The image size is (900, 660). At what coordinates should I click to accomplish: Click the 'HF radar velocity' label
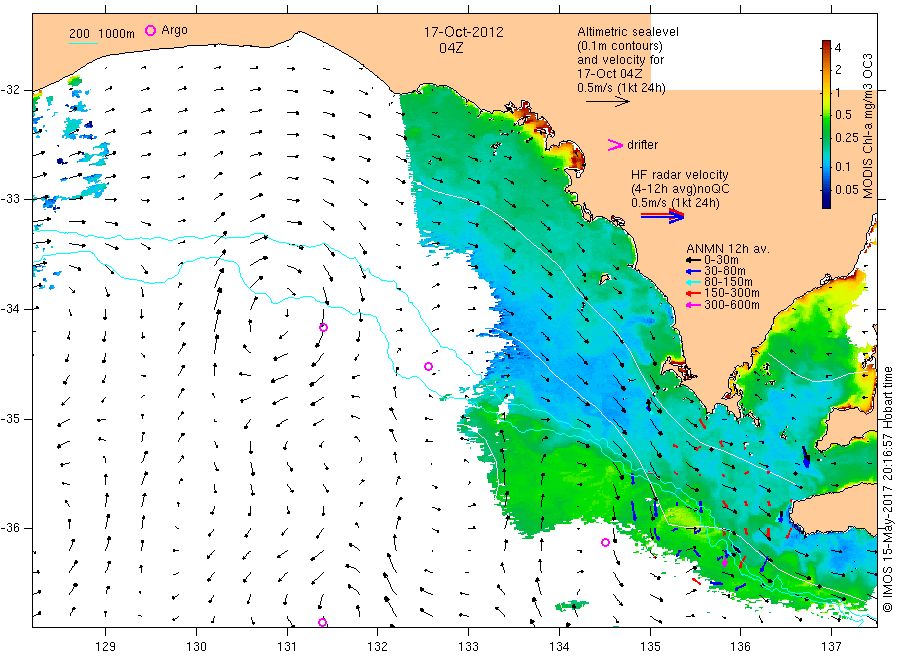click(x=680, y=174)
